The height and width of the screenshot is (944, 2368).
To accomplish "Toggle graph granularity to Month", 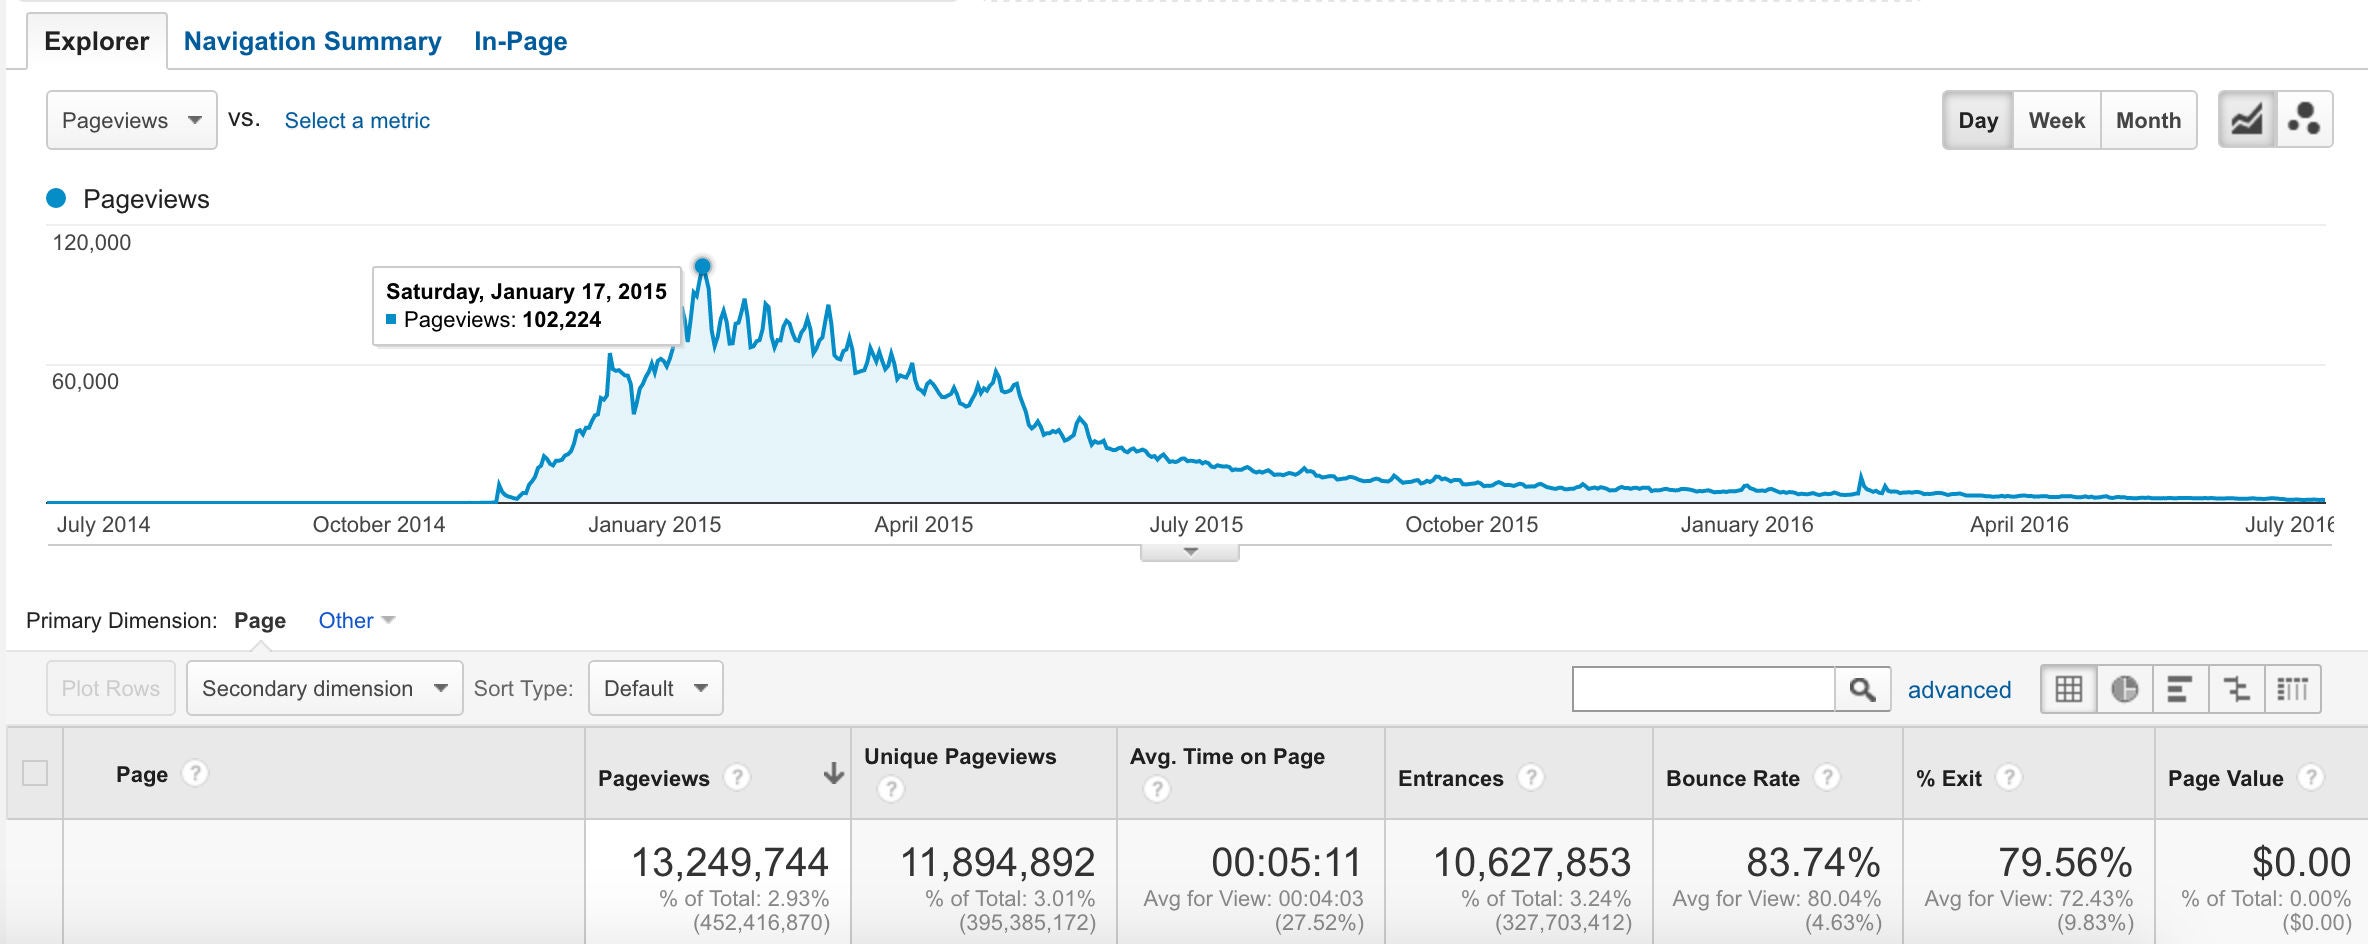I will (x=2148, y=120).
